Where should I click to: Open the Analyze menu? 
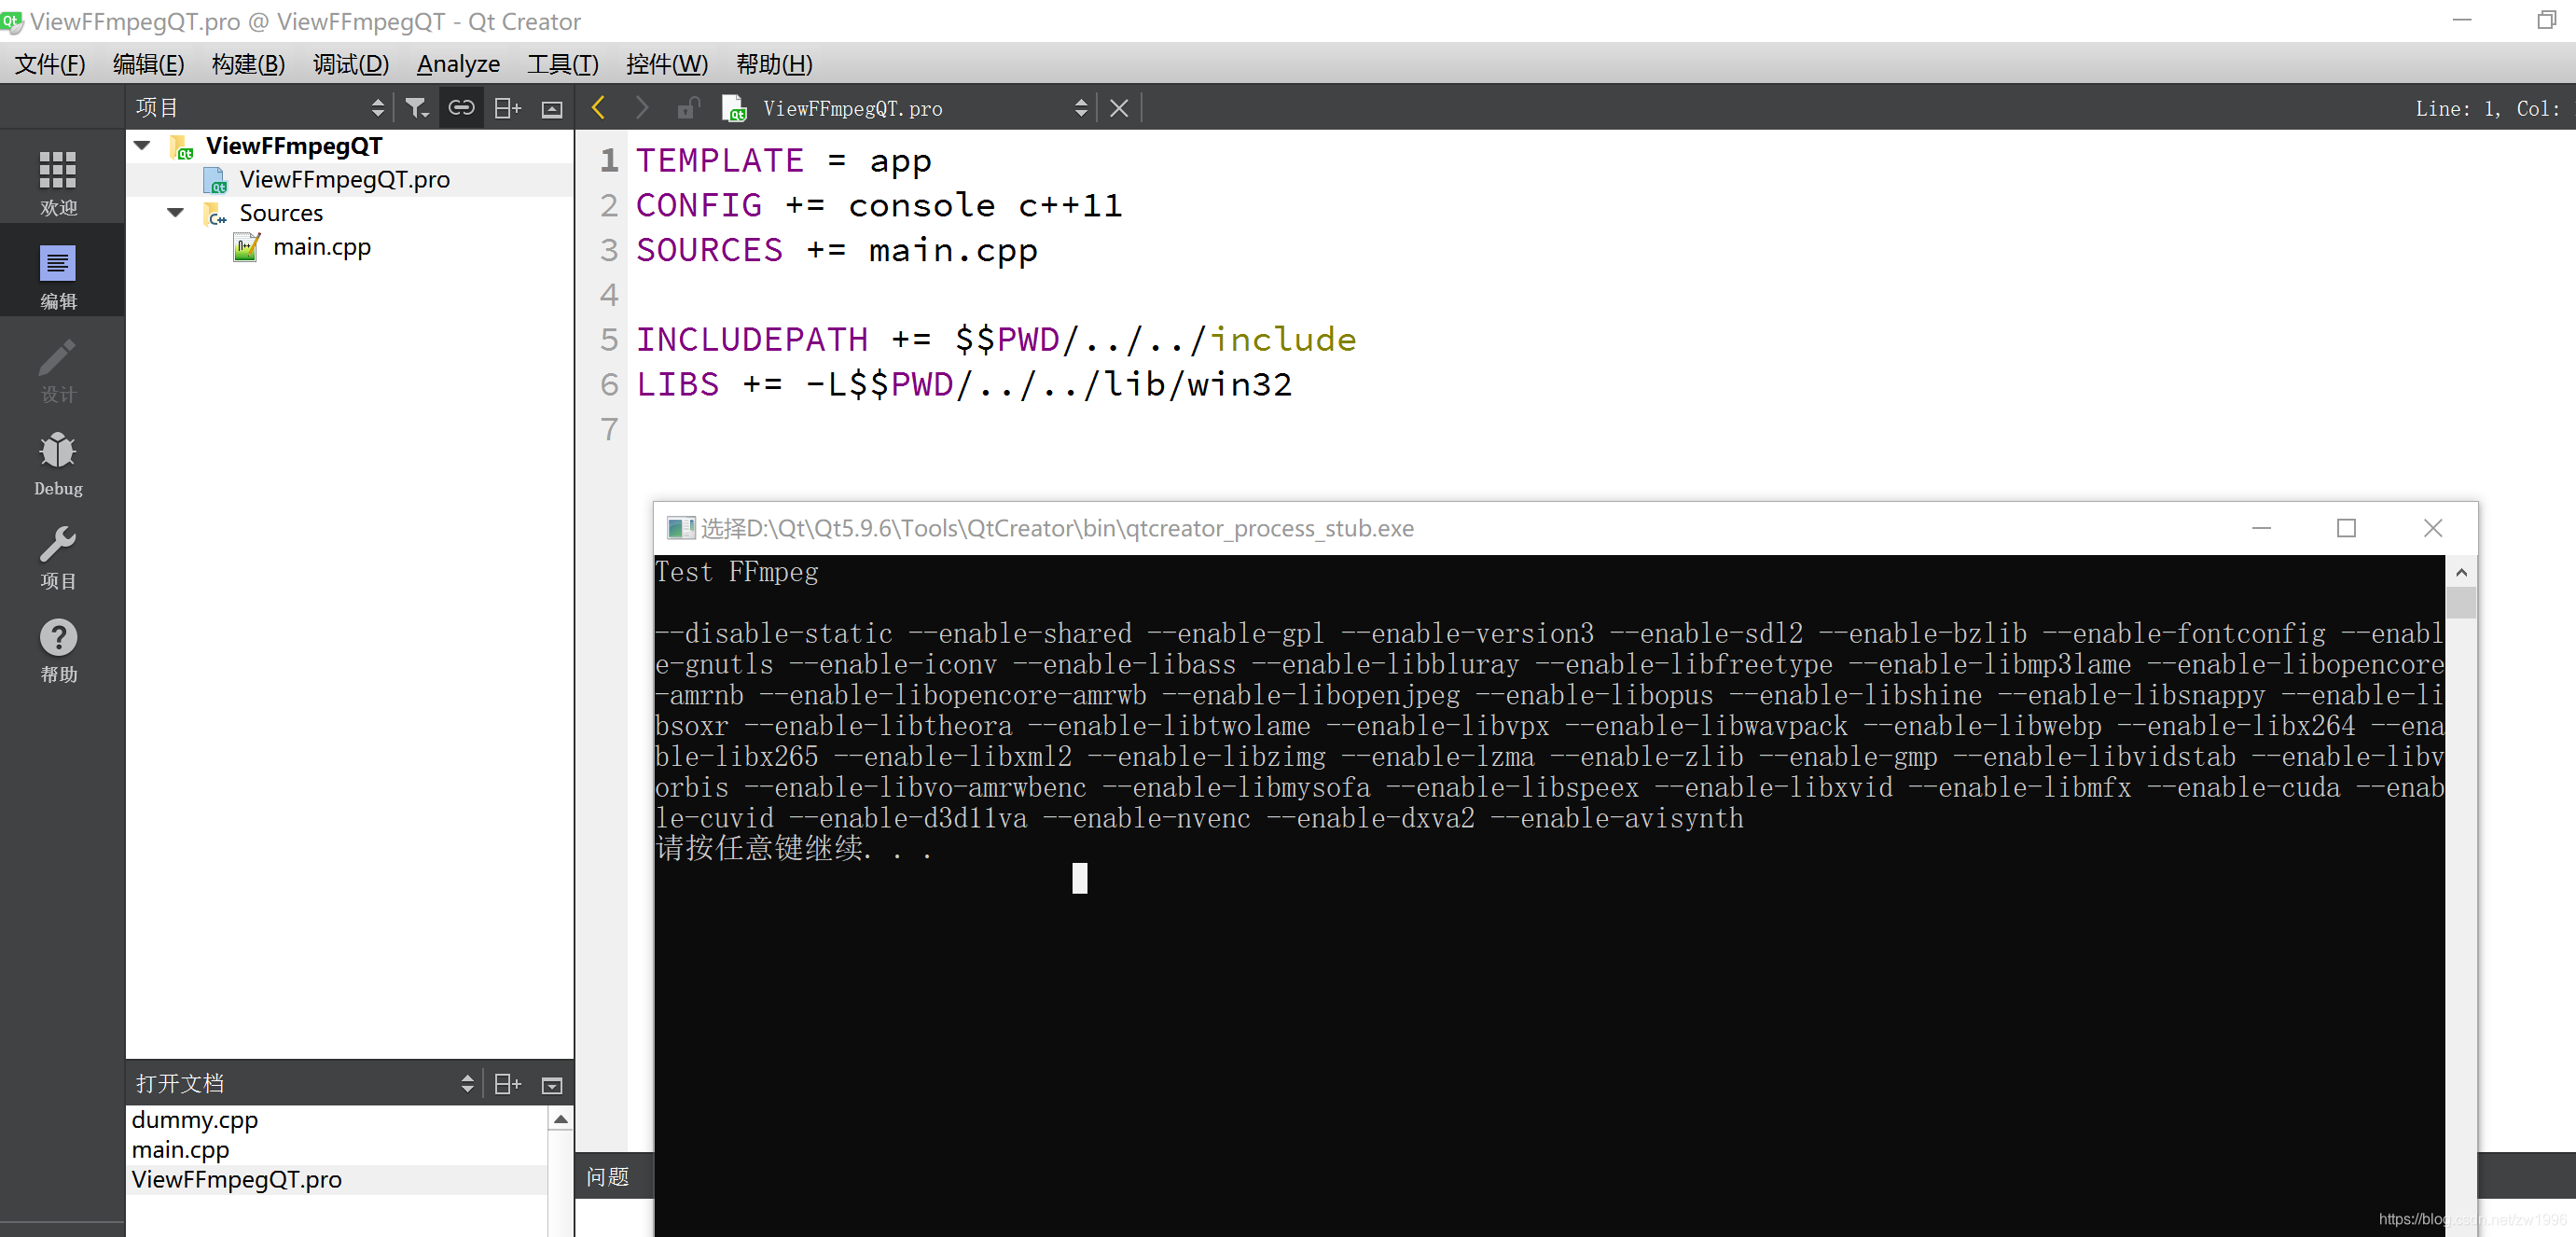click(x=458, y=64)
